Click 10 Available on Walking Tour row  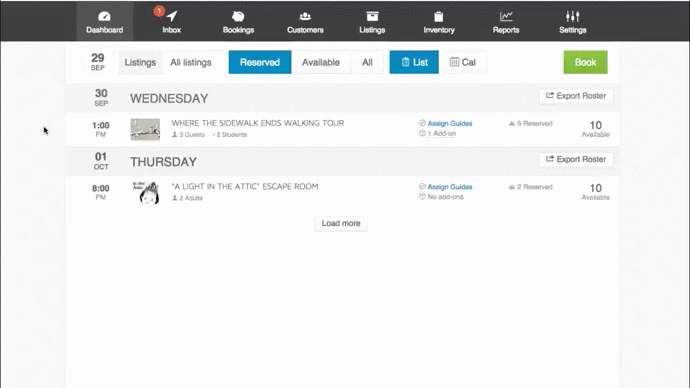595,129
